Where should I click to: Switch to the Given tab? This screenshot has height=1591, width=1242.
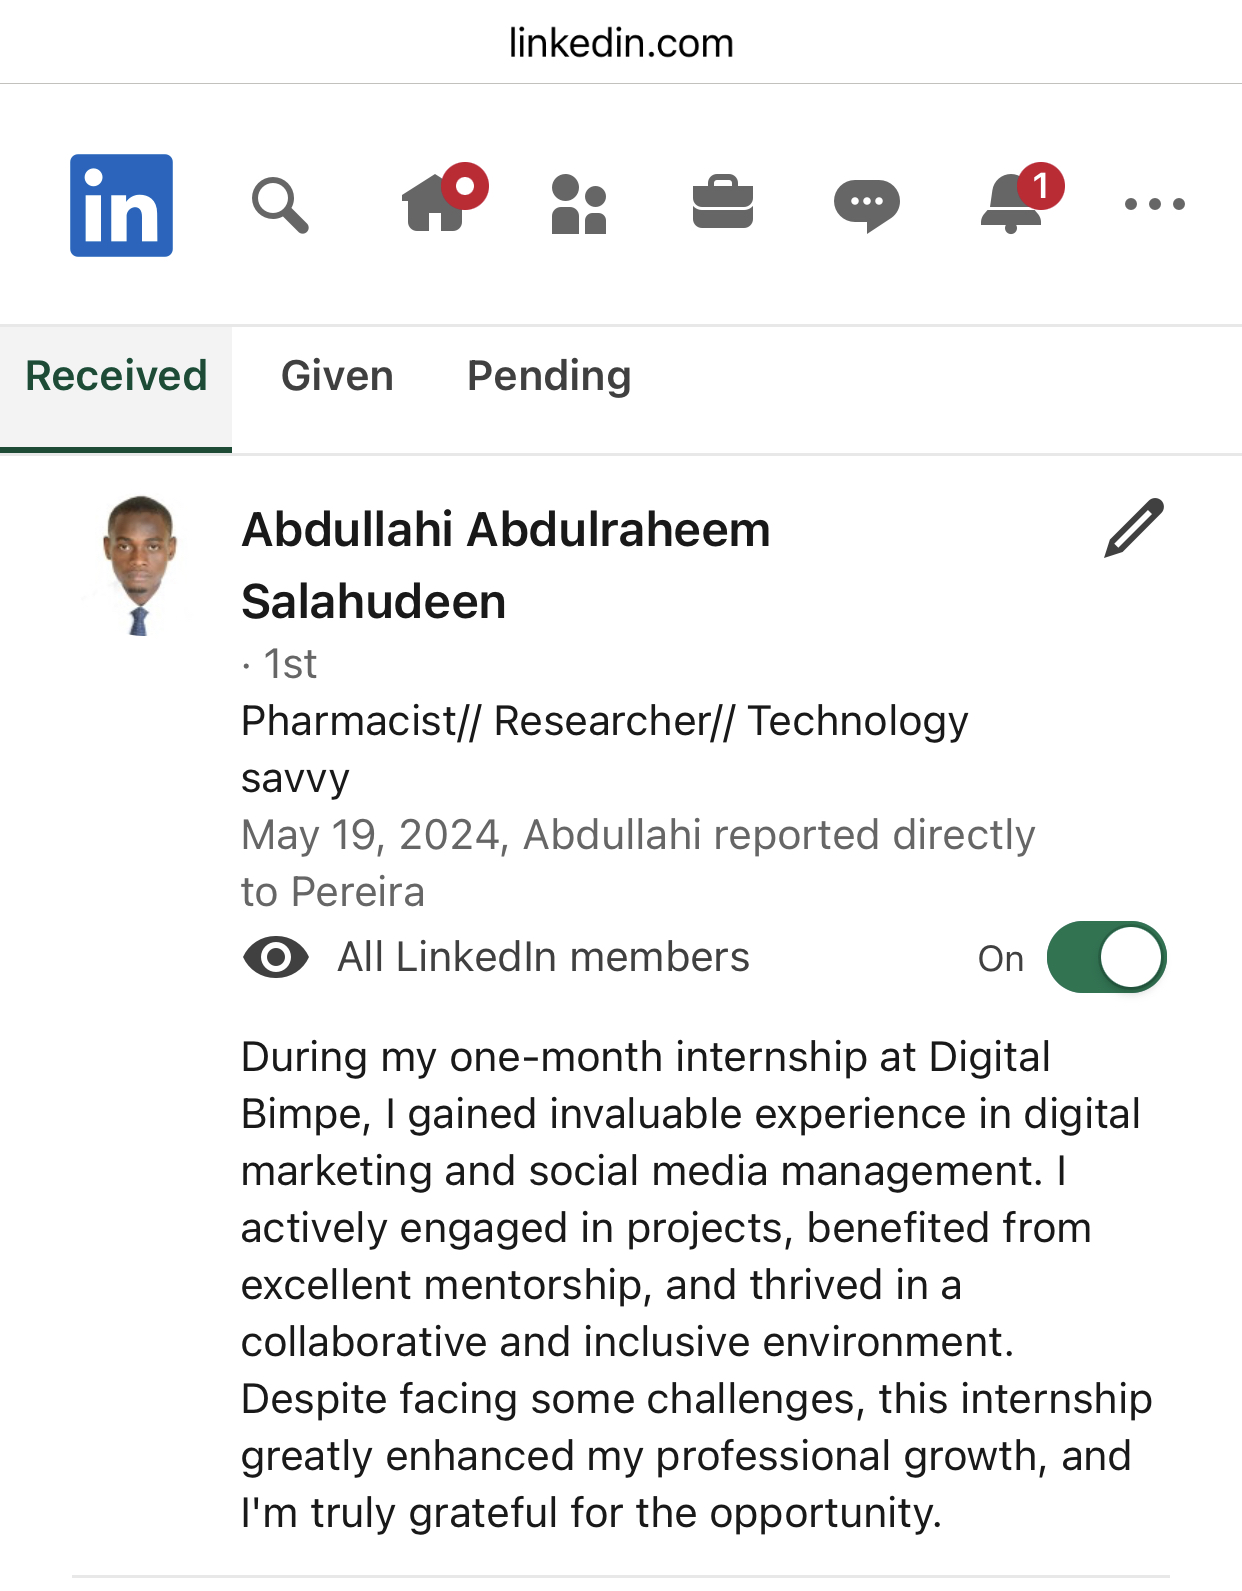[x=337, y=377]
